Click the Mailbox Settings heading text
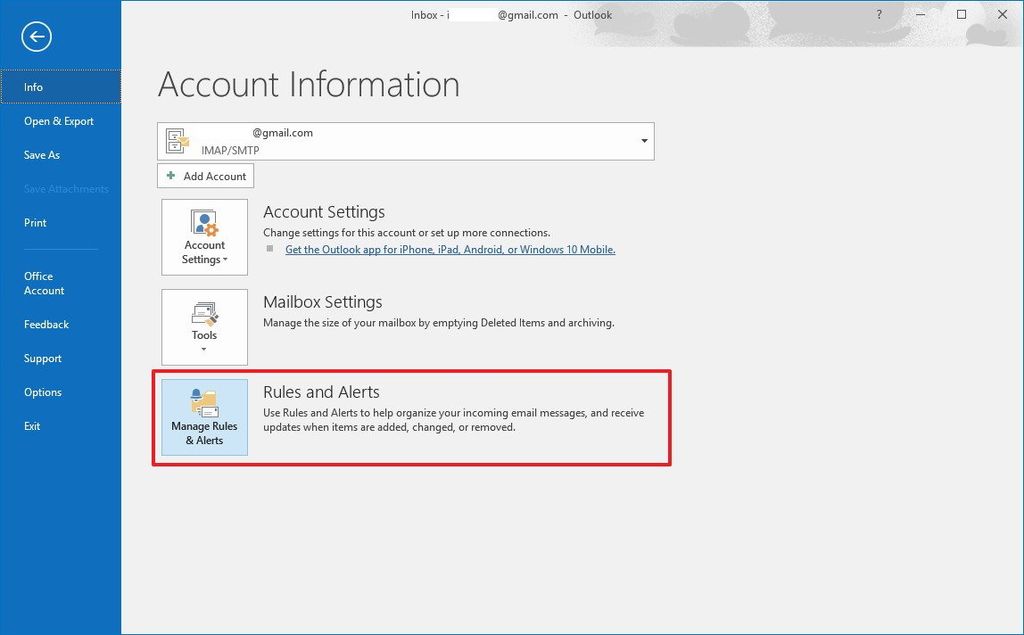1024x635 pixels. [x=323, y=302]
